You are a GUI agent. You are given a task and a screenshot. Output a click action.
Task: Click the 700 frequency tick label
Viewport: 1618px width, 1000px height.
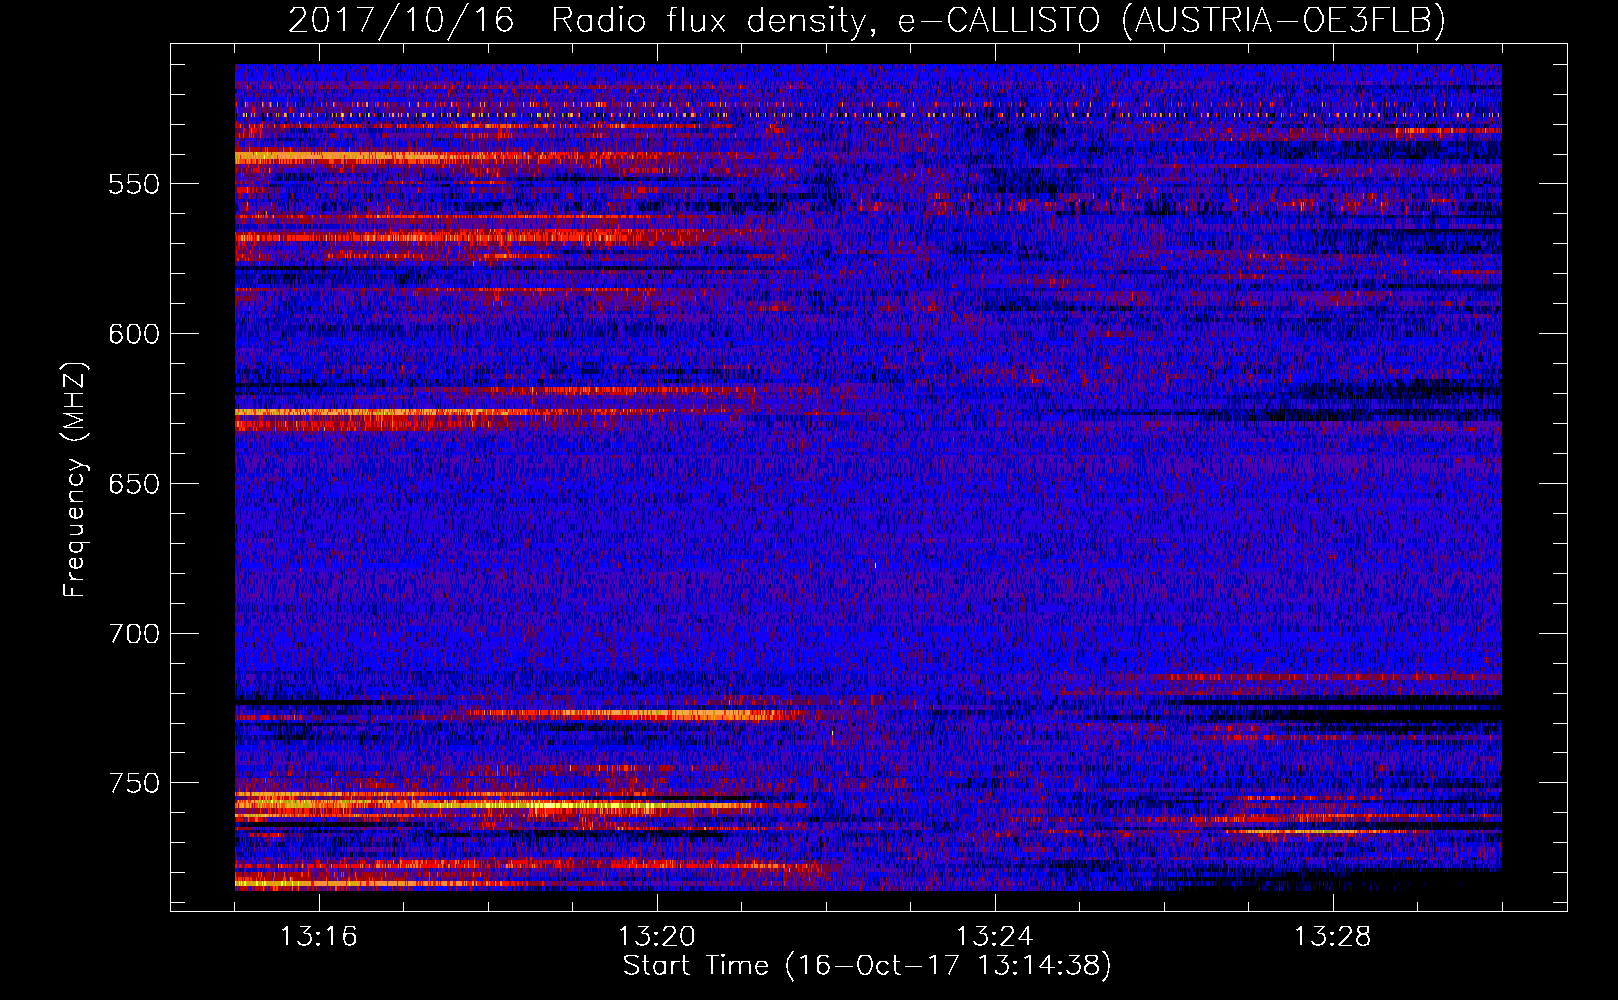coord(134,635)
